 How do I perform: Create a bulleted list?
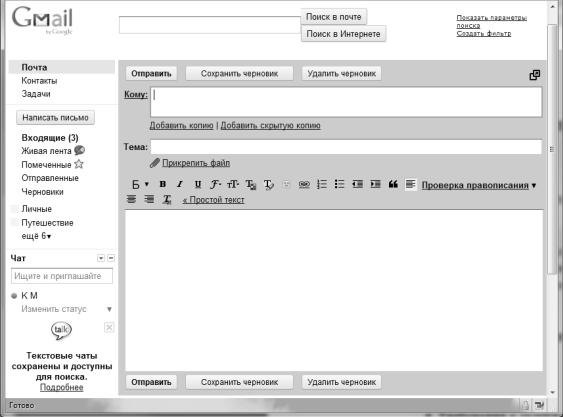(x=339, y=184)
